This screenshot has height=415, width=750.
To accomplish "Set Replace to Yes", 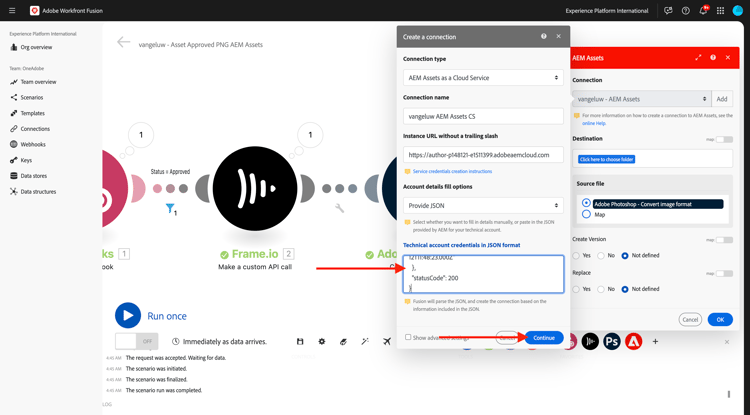I will (576, 289).
